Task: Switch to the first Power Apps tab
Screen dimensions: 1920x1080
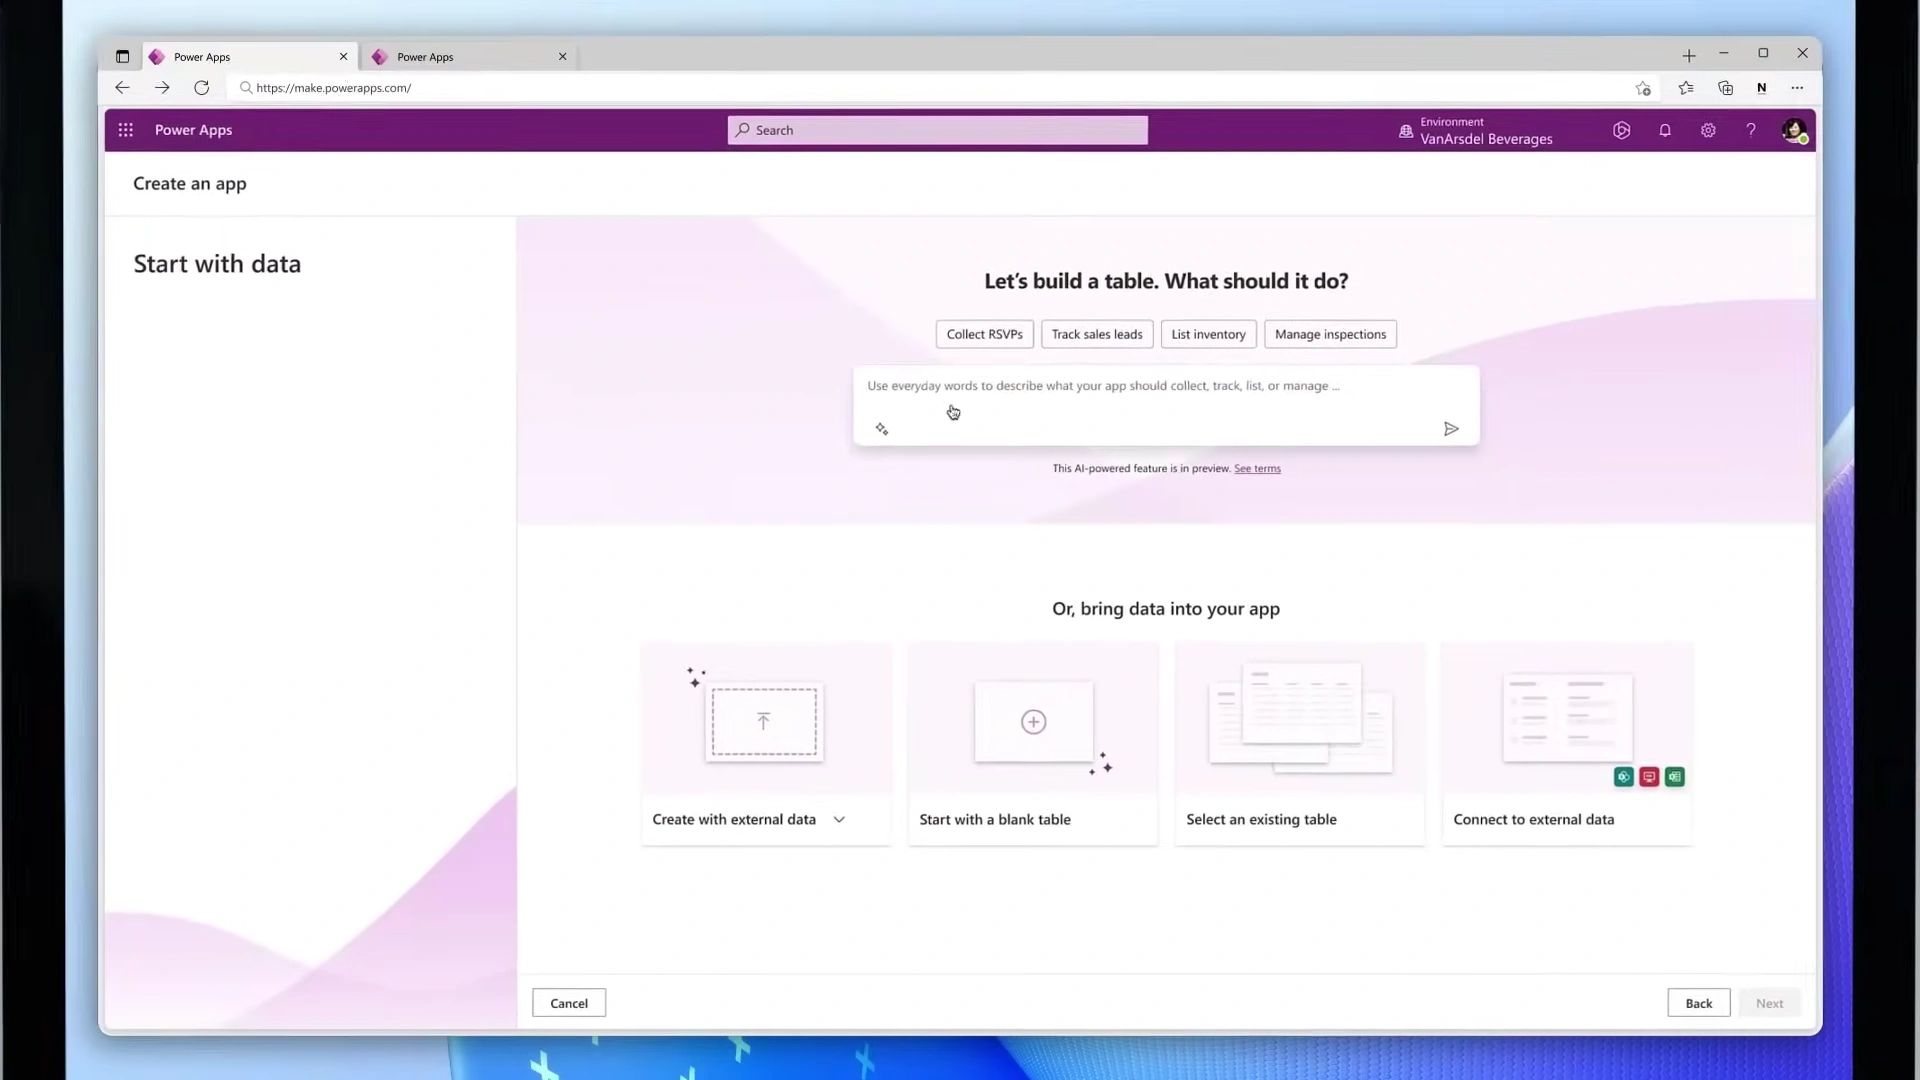Action: pos(250,57)
